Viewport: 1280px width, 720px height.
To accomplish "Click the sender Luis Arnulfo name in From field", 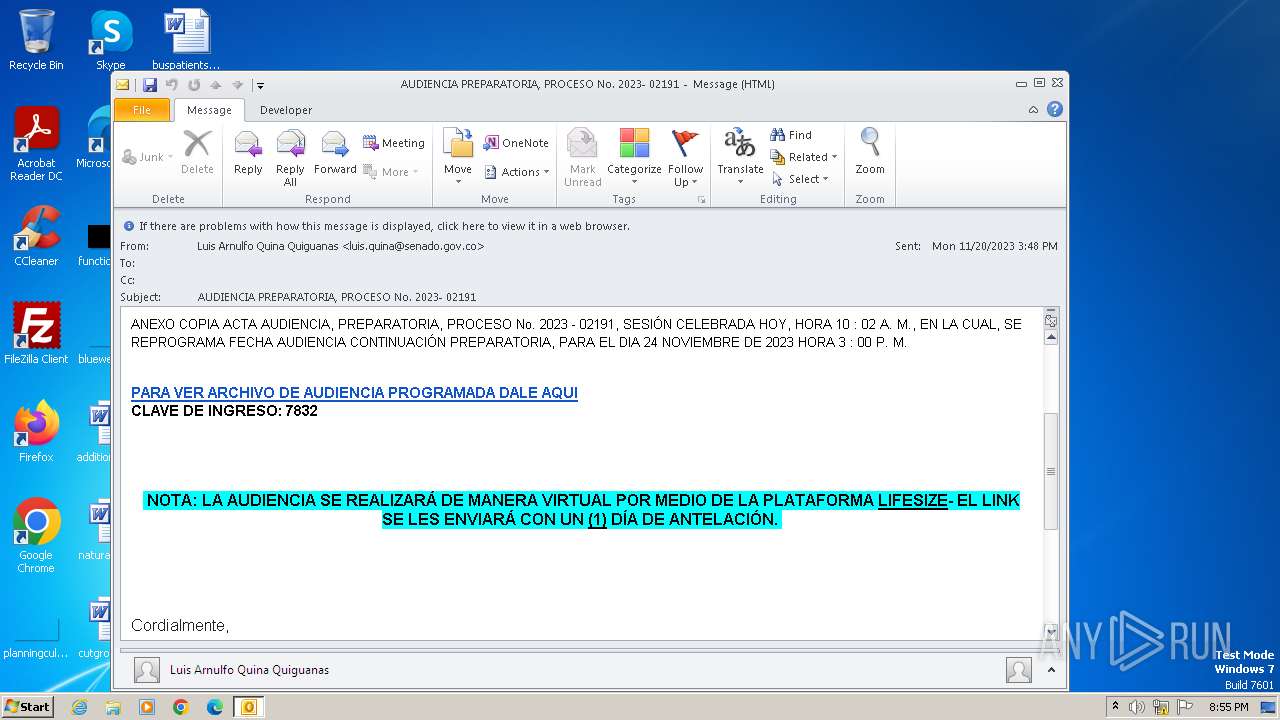I will tap(340, 246).
